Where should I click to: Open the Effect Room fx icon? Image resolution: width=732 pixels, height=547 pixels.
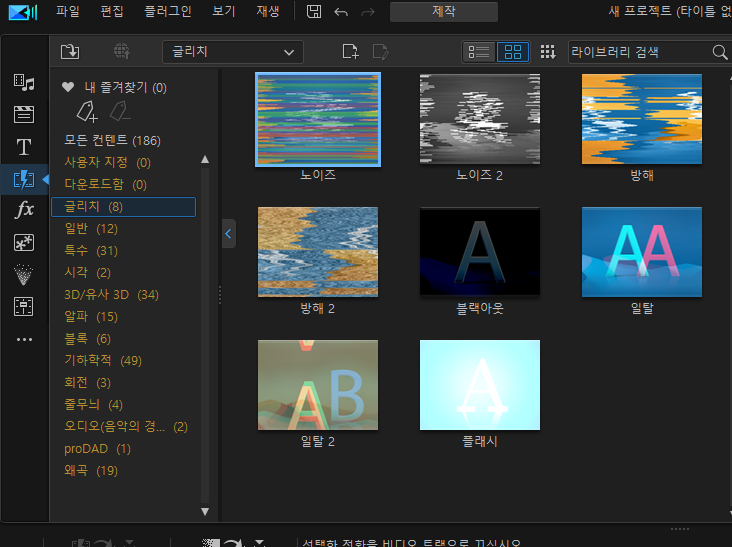coord(24,210)
